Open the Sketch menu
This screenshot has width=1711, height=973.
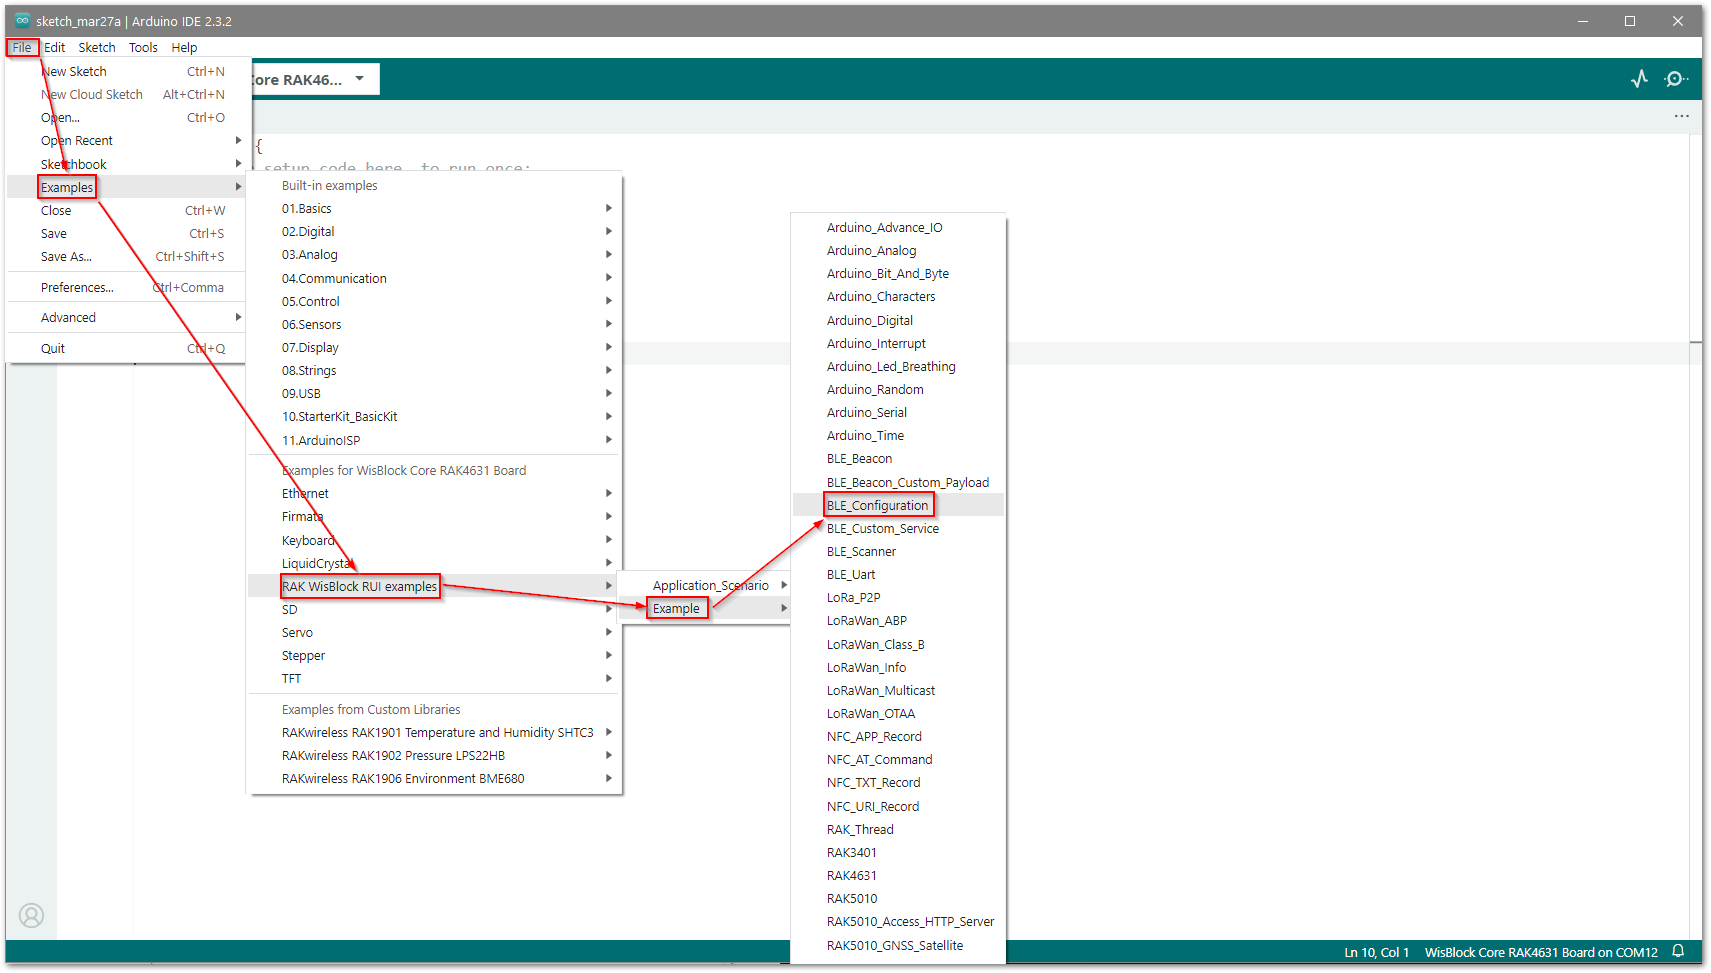97,47
